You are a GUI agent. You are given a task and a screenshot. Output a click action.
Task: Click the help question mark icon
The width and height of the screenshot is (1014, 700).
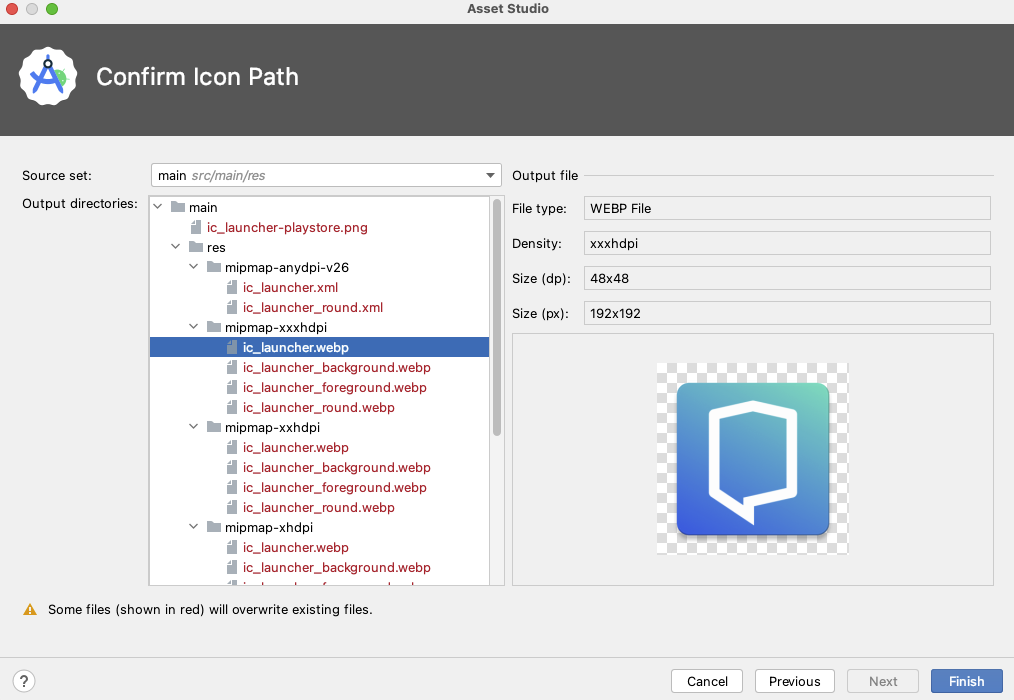(x=25, y=681)
